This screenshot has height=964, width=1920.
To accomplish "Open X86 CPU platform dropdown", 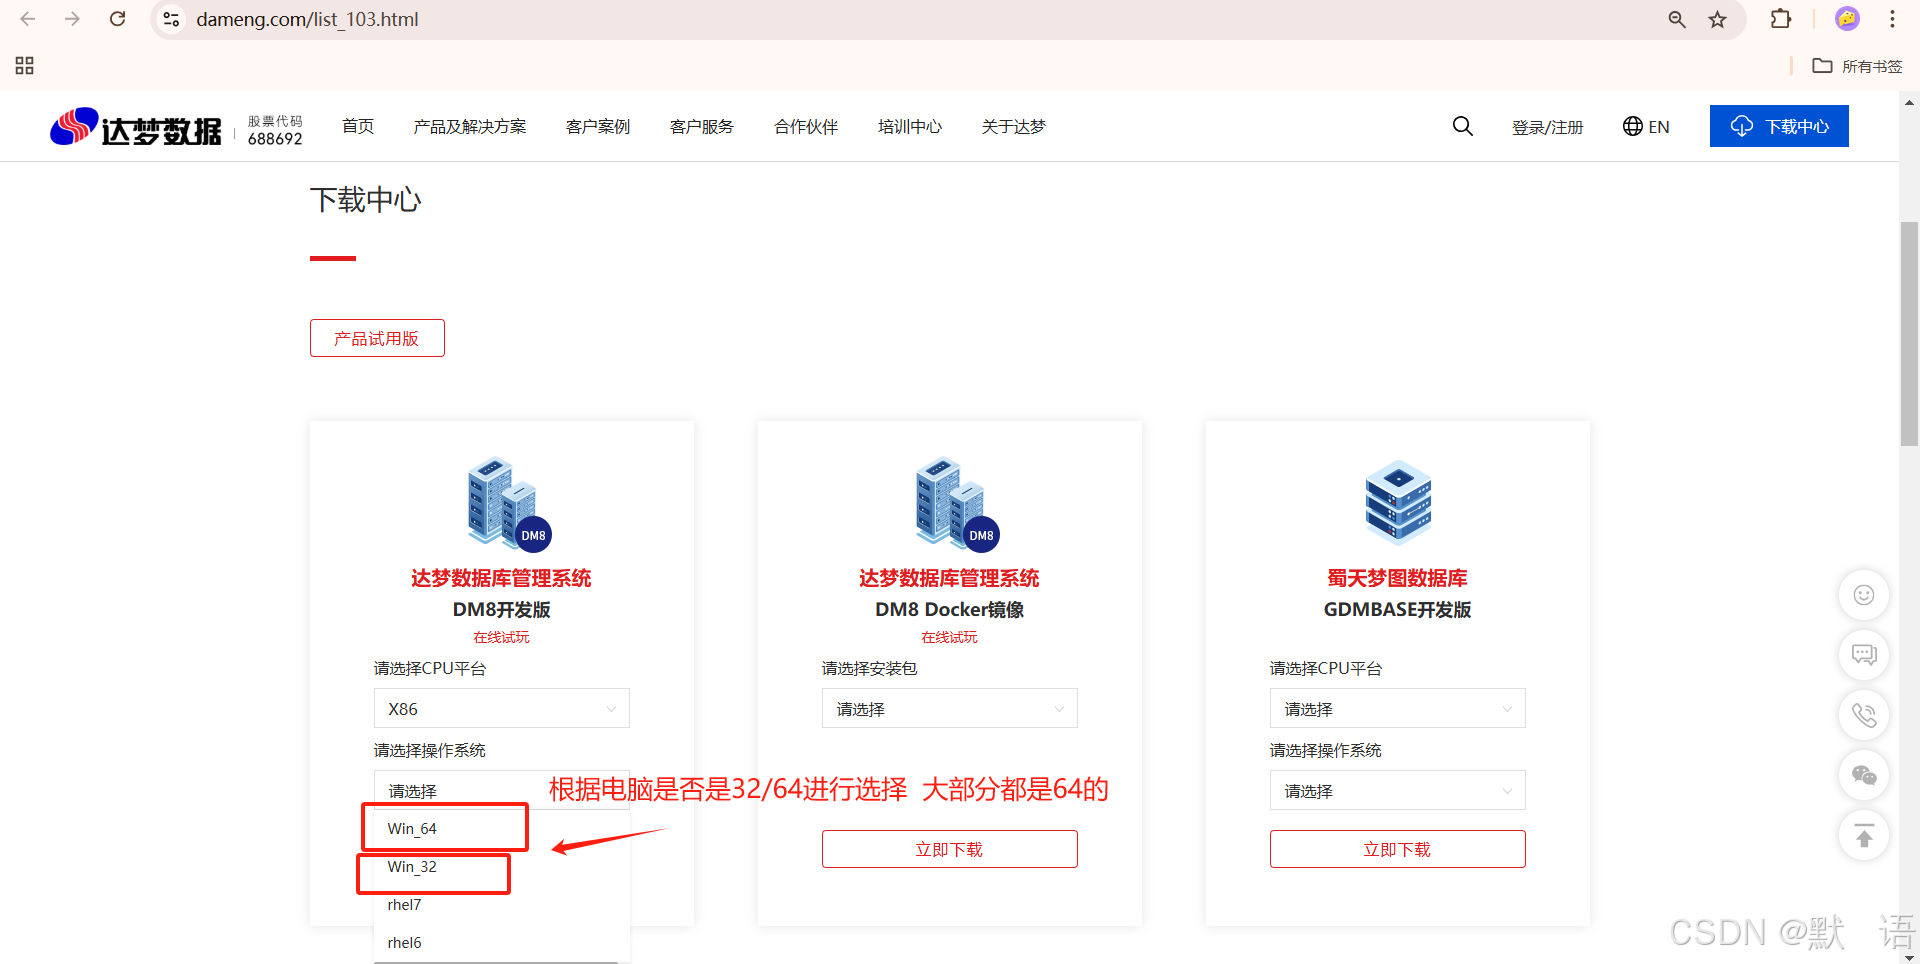I will 502,708.
